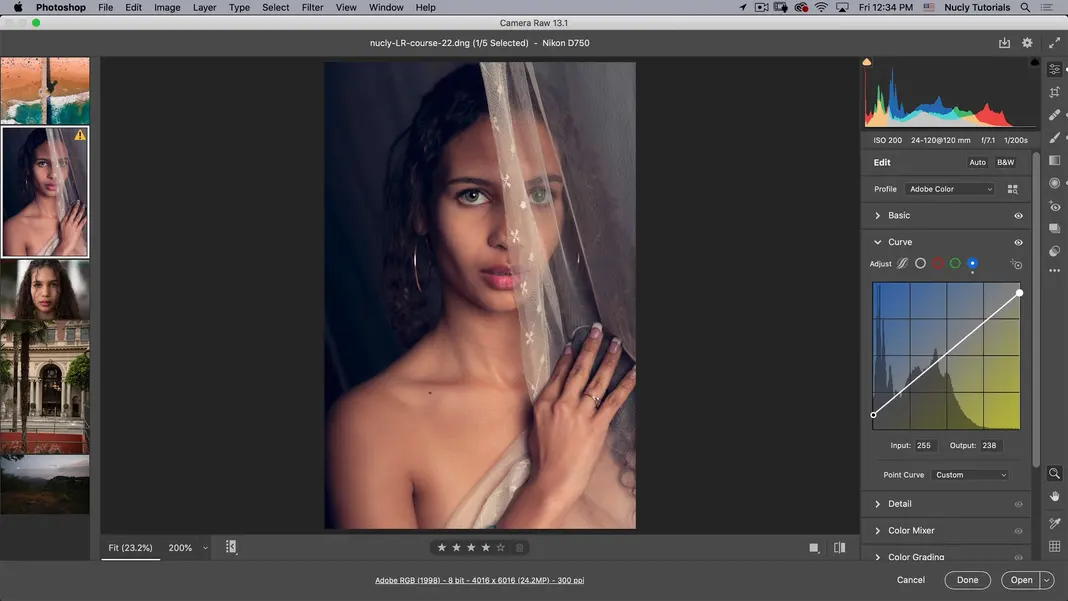
Task: Click the Auto edit button
Action: click(x=977, y=162)
